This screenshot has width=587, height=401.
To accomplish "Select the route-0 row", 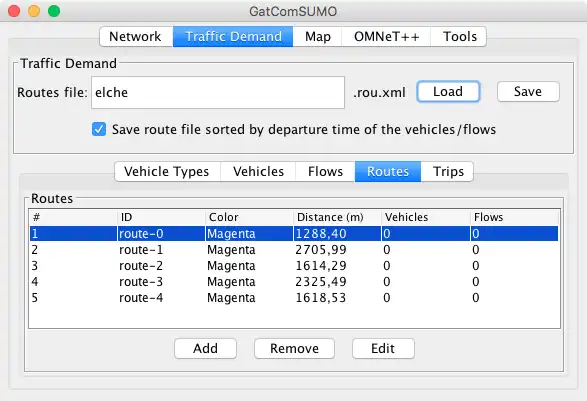I will [294, 234].
